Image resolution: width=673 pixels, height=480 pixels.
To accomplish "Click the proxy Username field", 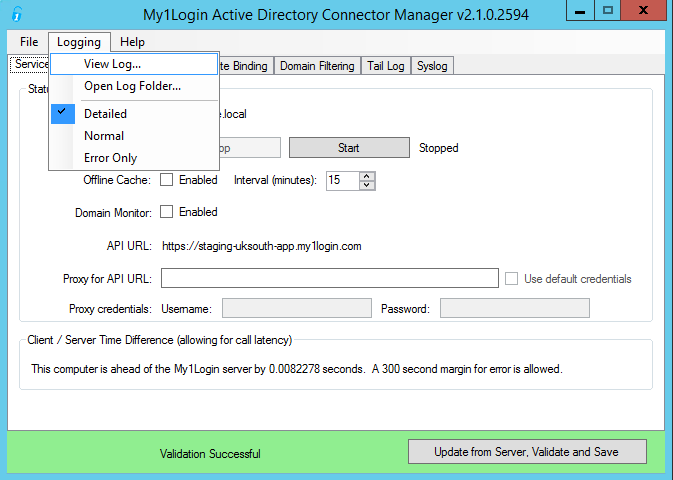I will [x=297, y=308].
